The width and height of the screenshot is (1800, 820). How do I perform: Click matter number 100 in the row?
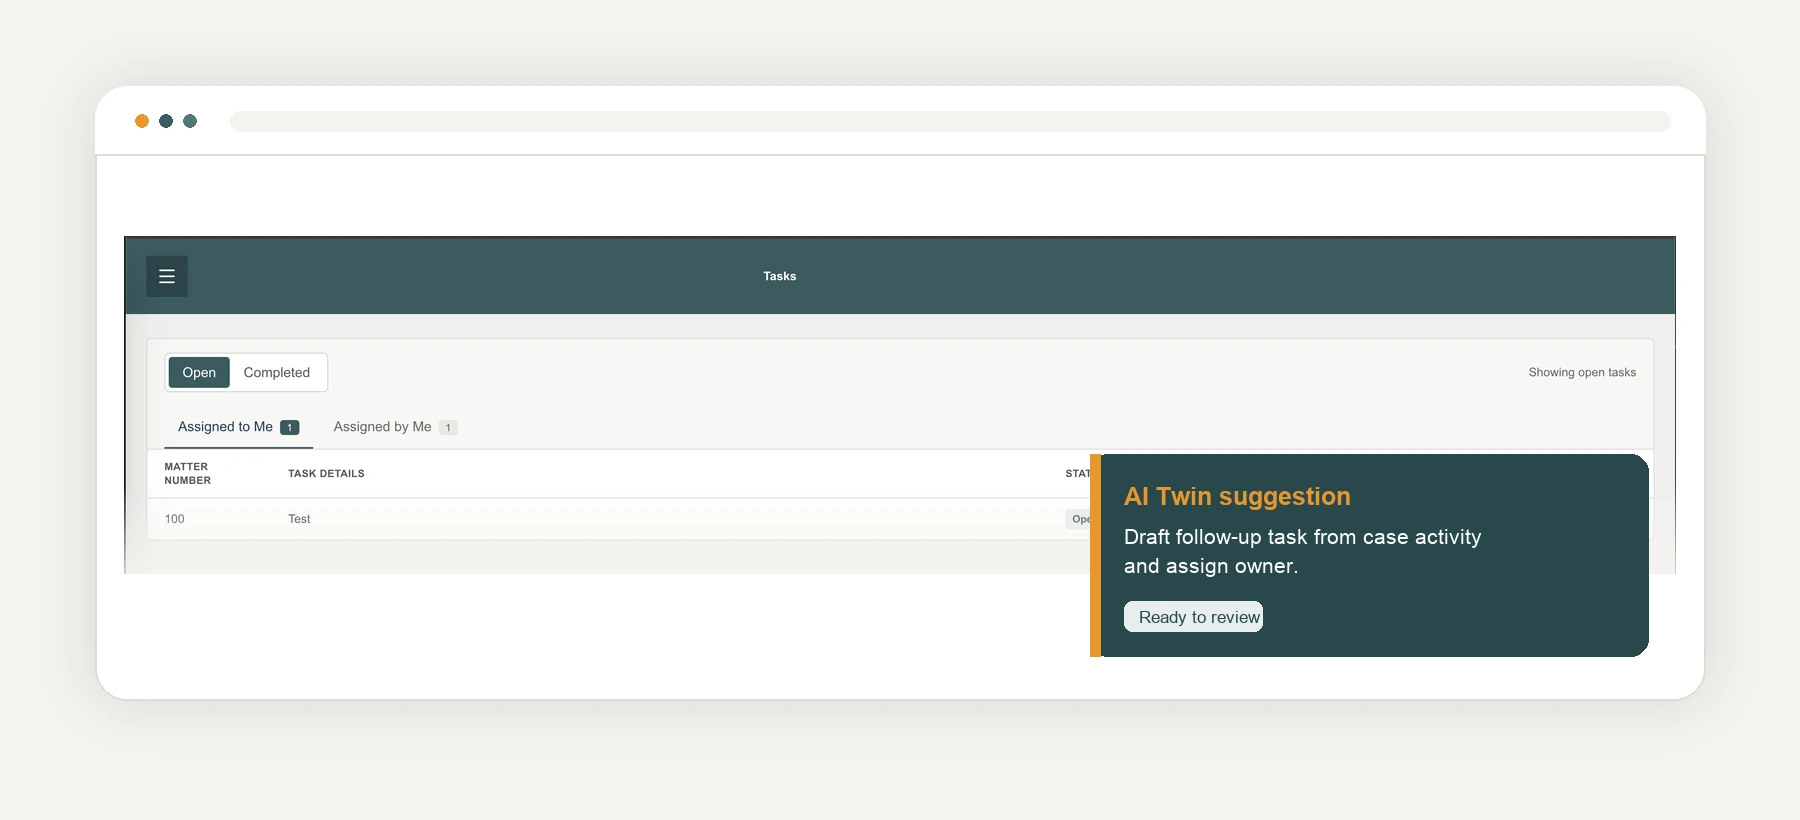pos(174,519)
